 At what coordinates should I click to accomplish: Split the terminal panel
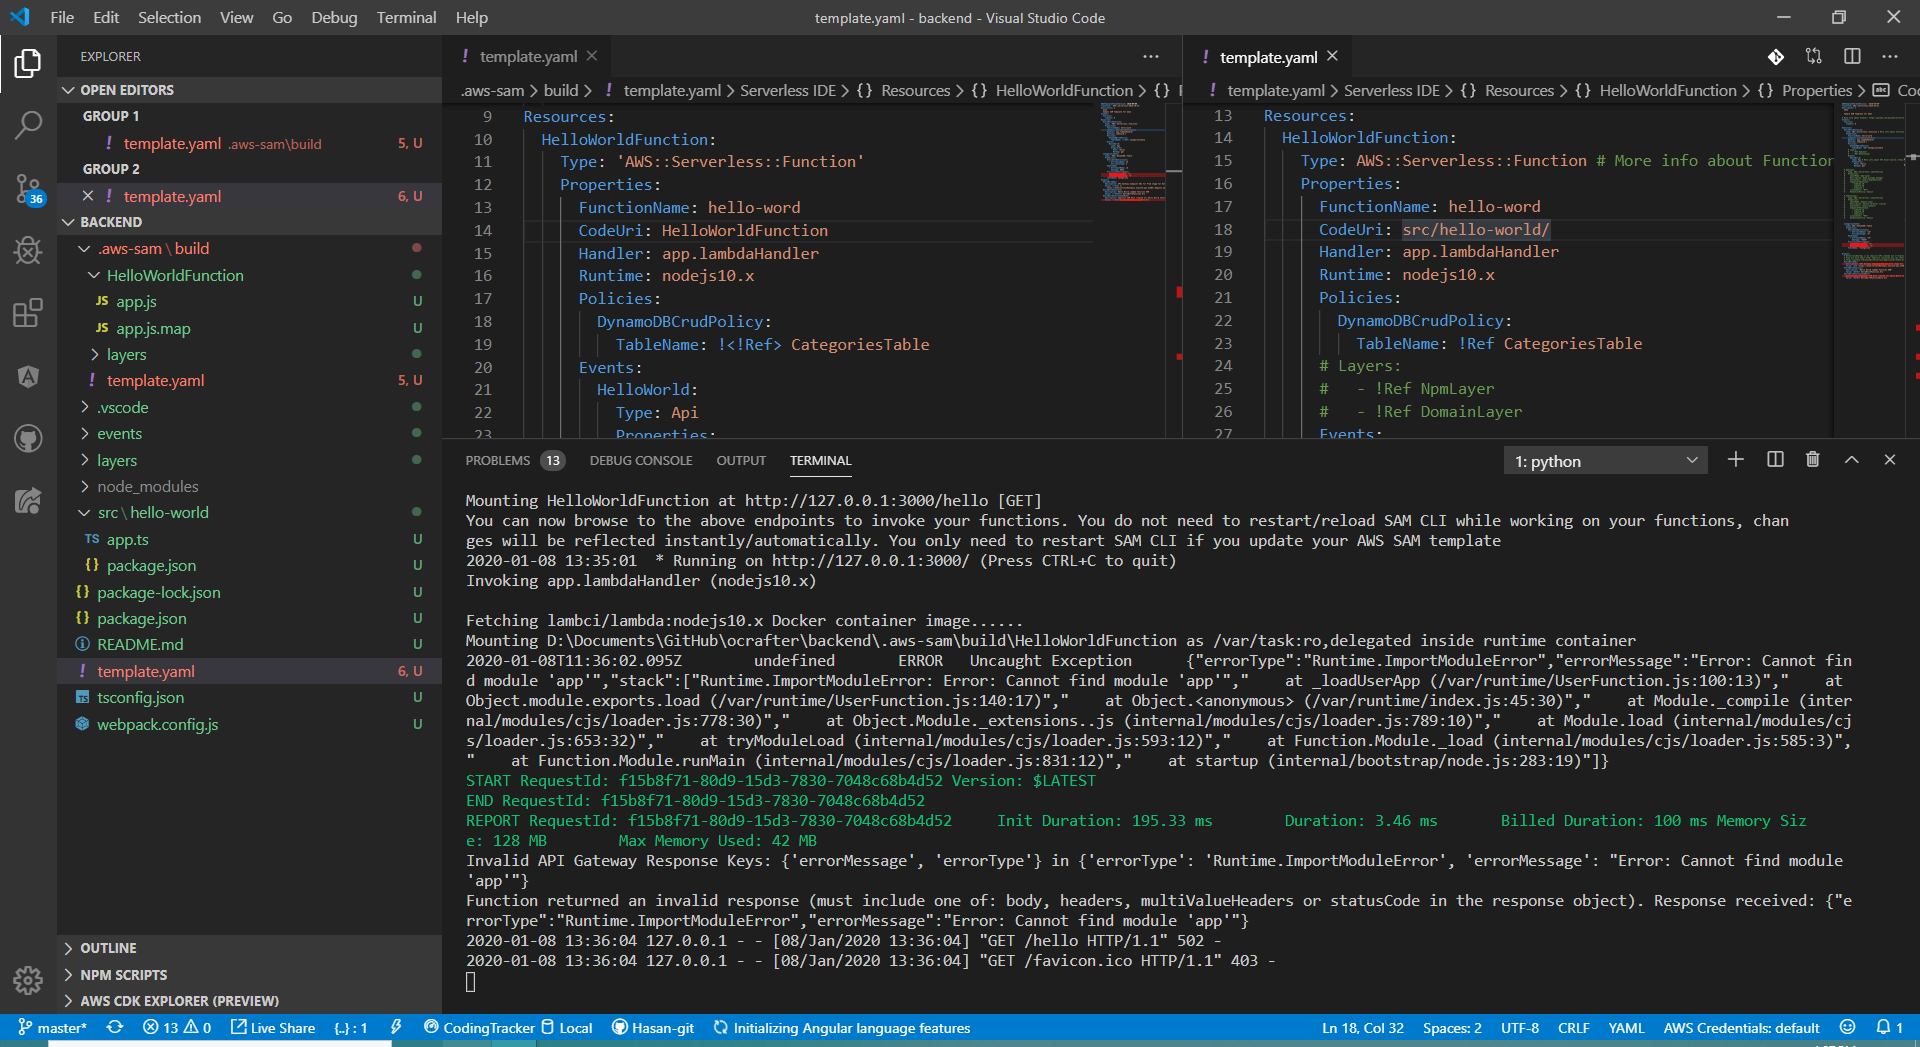pyautogui.click(x=1775, y=460)
